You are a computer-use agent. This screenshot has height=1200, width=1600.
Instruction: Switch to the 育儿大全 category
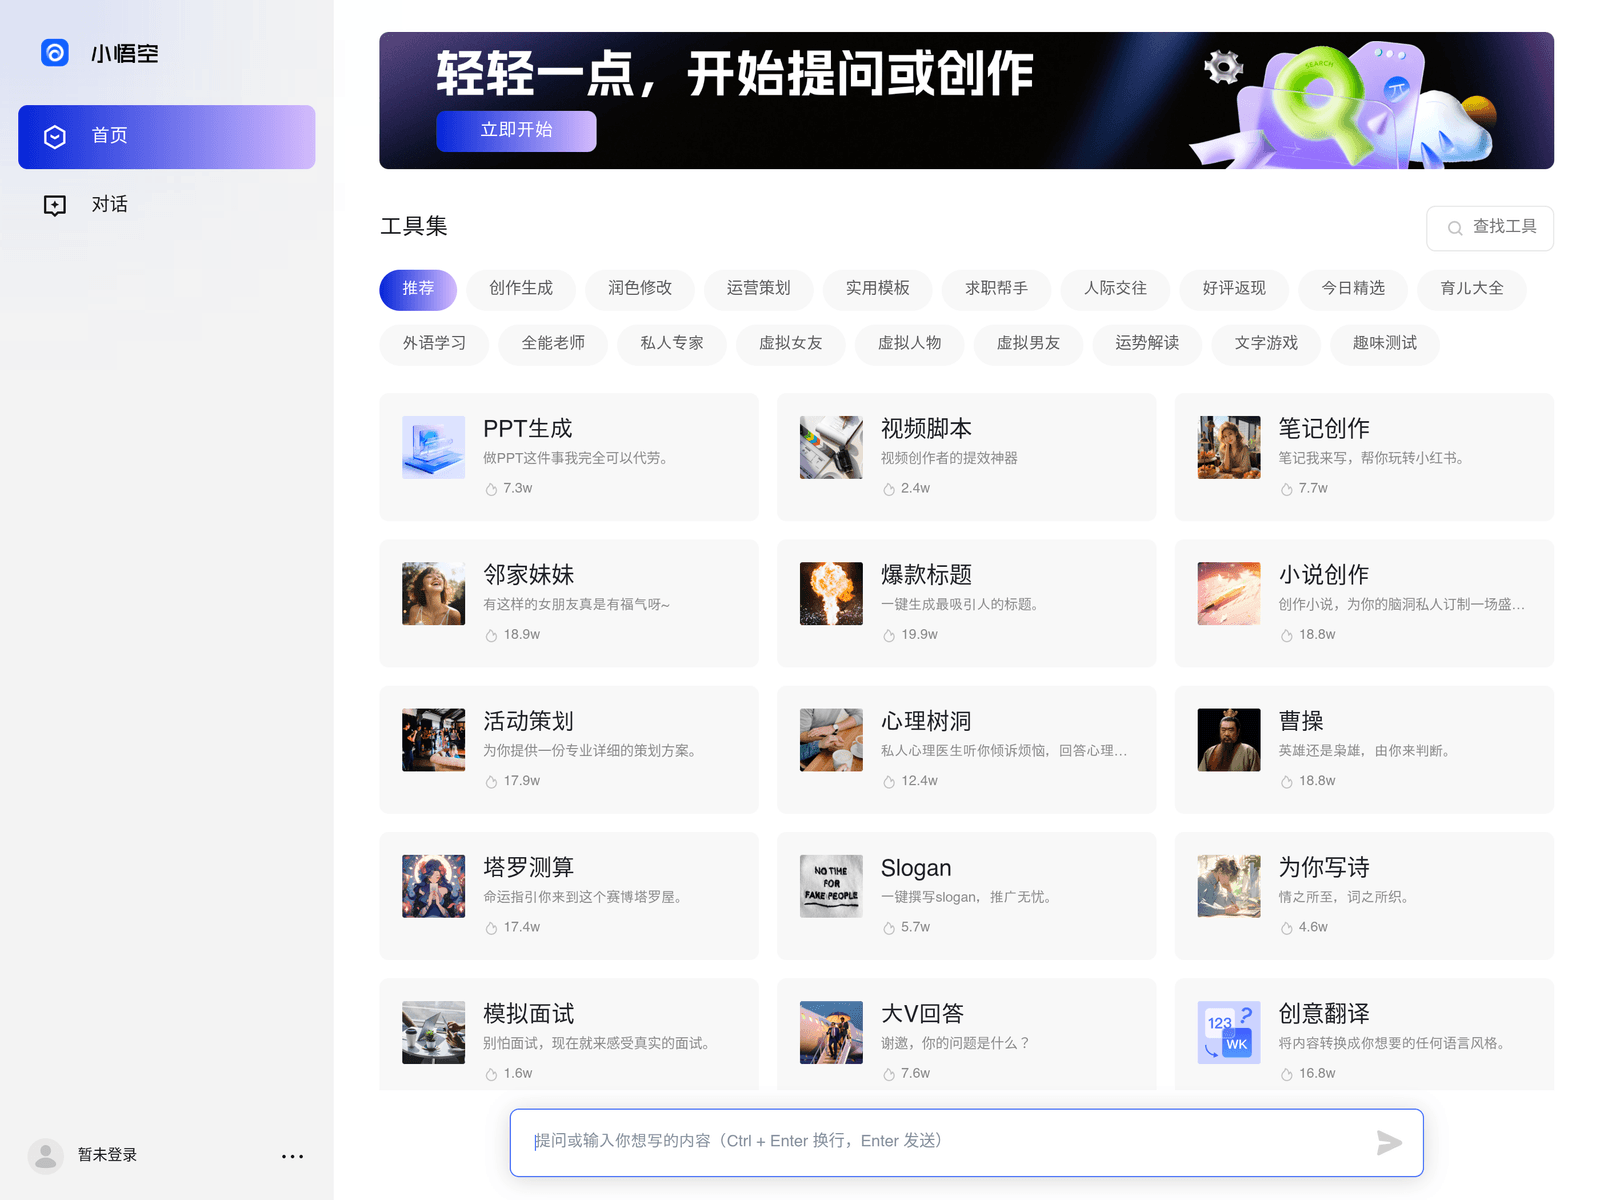point(1472,289)
